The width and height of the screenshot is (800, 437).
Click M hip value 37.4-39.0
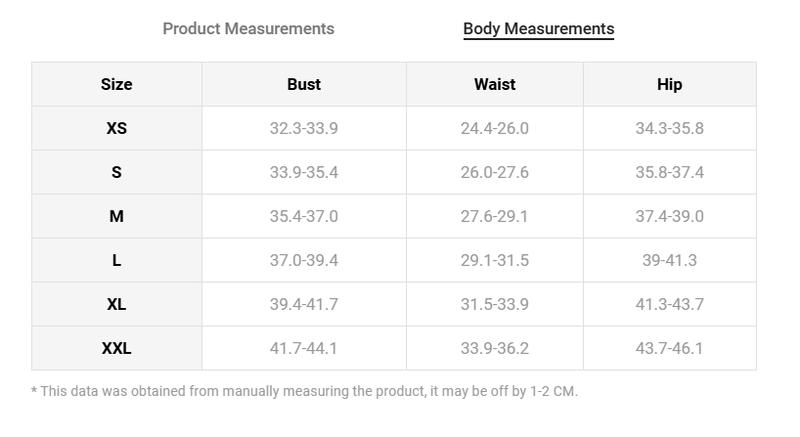(669, 216)
